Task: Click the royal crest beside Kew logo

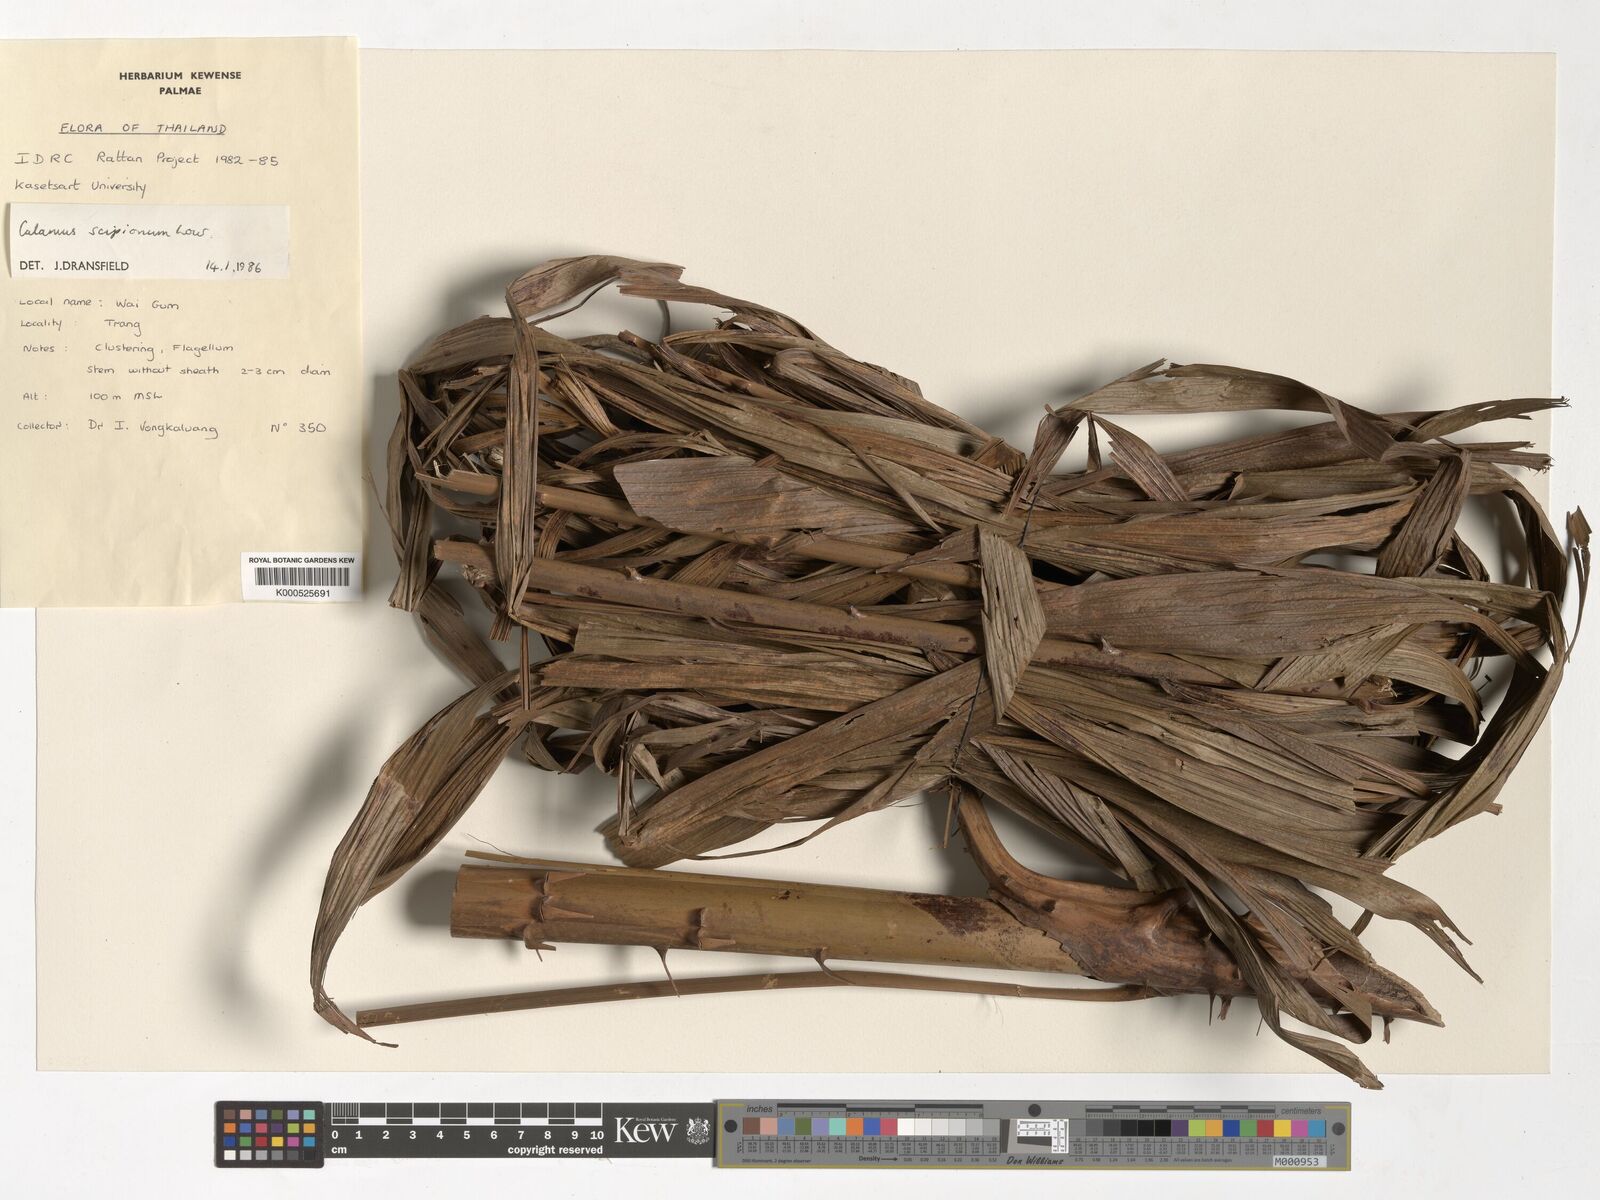Action: click(697, 1131)
